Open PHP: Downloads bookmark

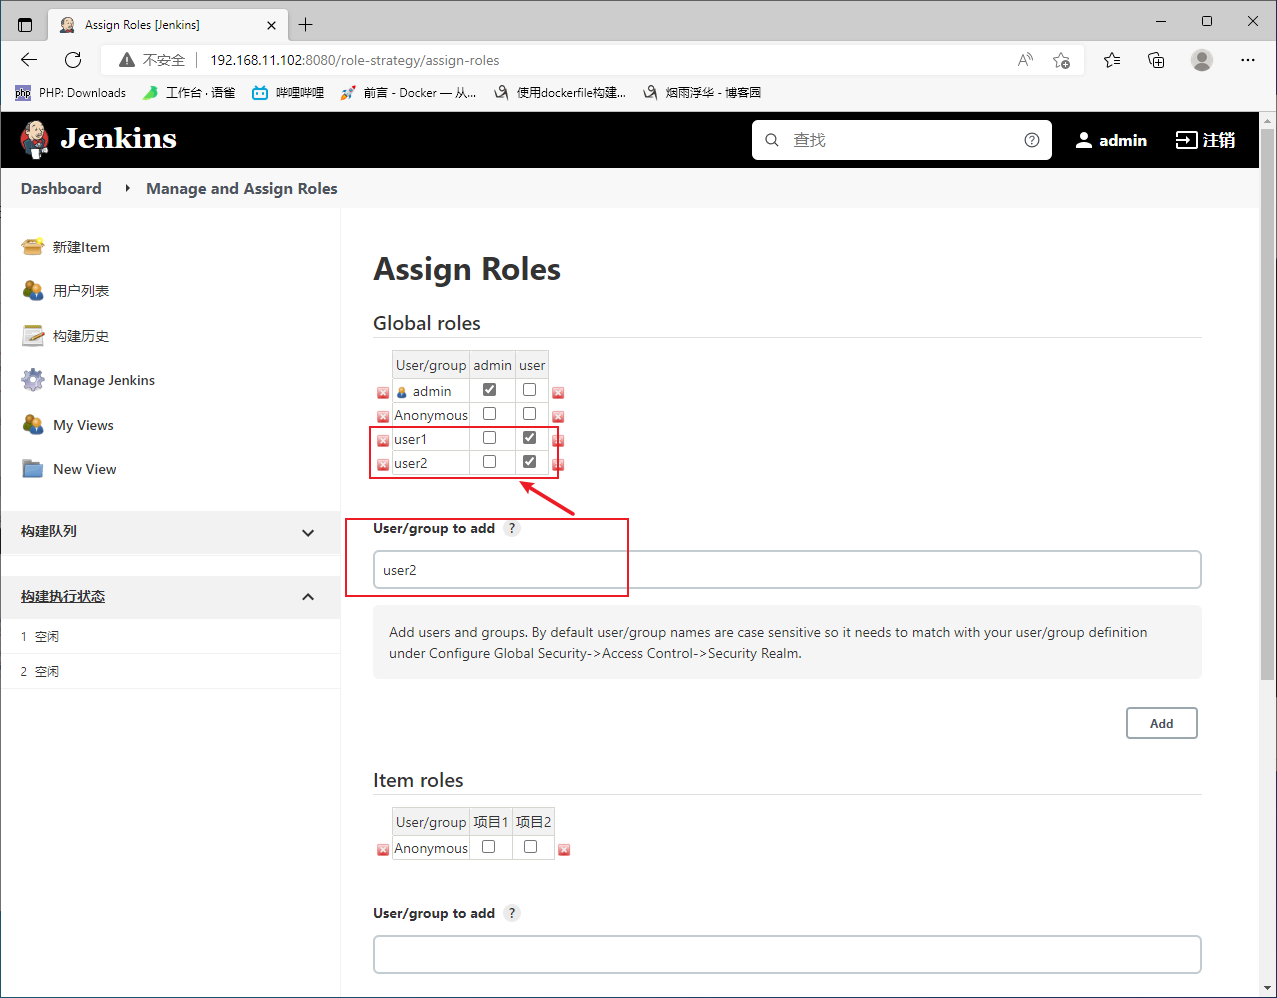[71, 93]
